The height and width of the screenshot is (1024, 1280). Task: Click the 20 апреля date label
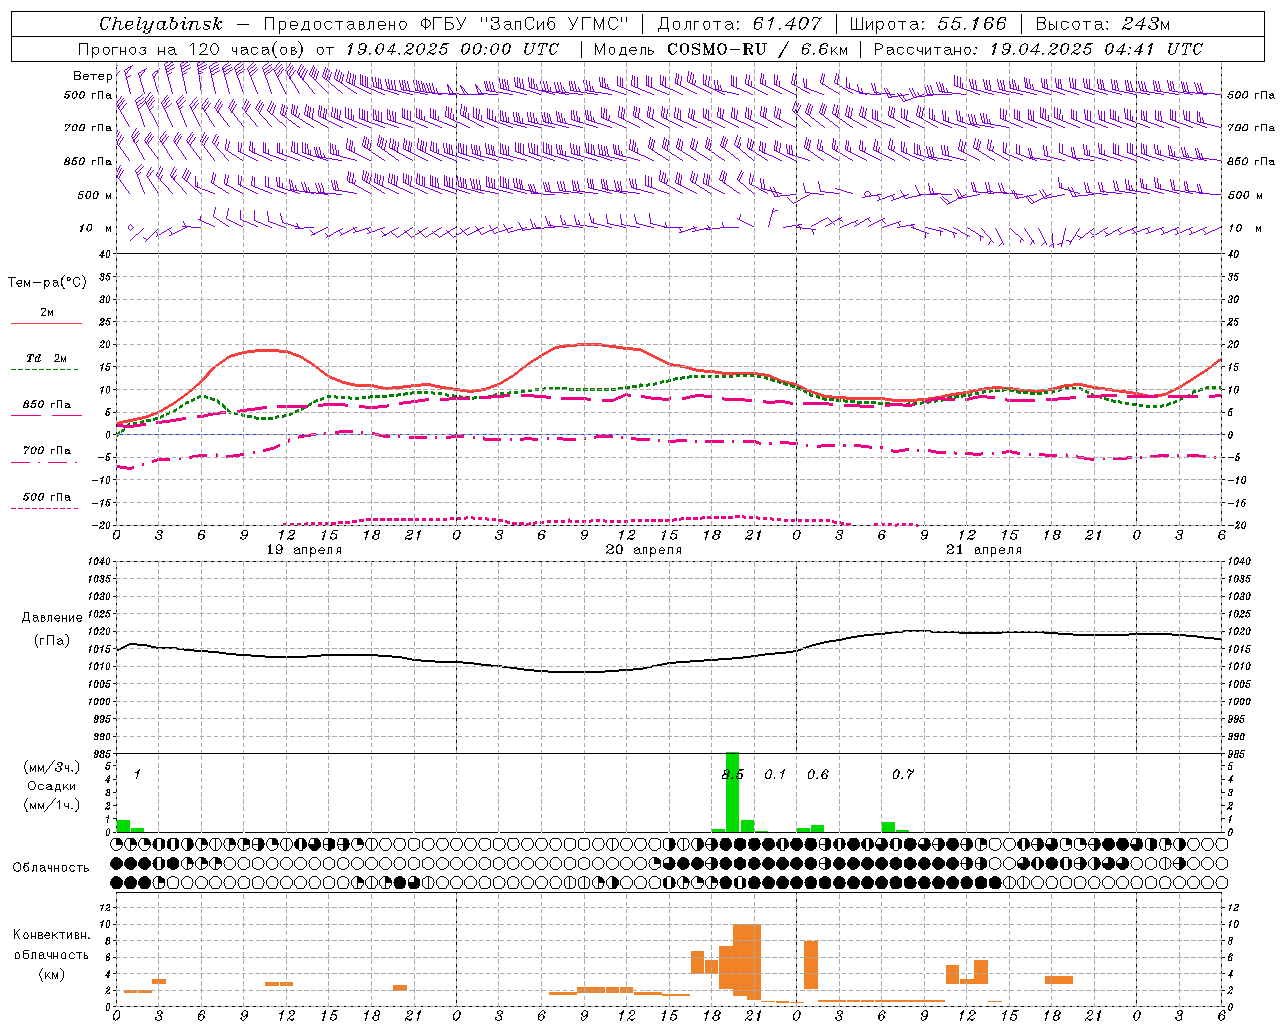point(644,550)
